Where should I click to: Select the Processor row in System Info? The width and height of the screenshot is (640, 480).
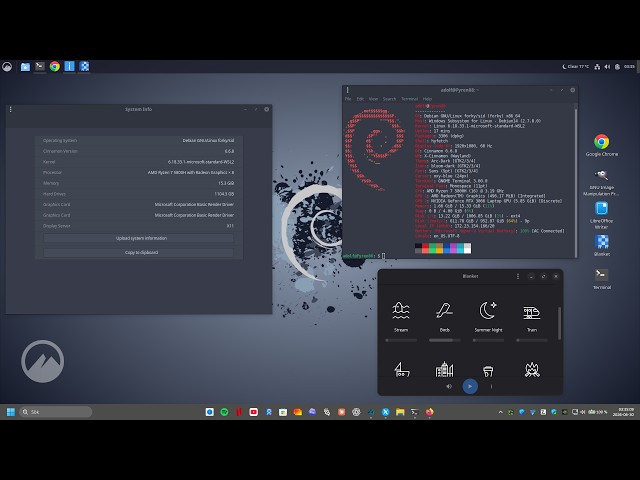point(139,172)
